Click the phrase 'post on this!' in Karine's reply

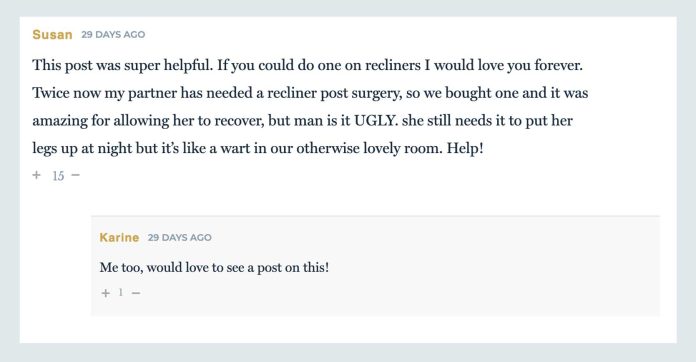point(293,268)
